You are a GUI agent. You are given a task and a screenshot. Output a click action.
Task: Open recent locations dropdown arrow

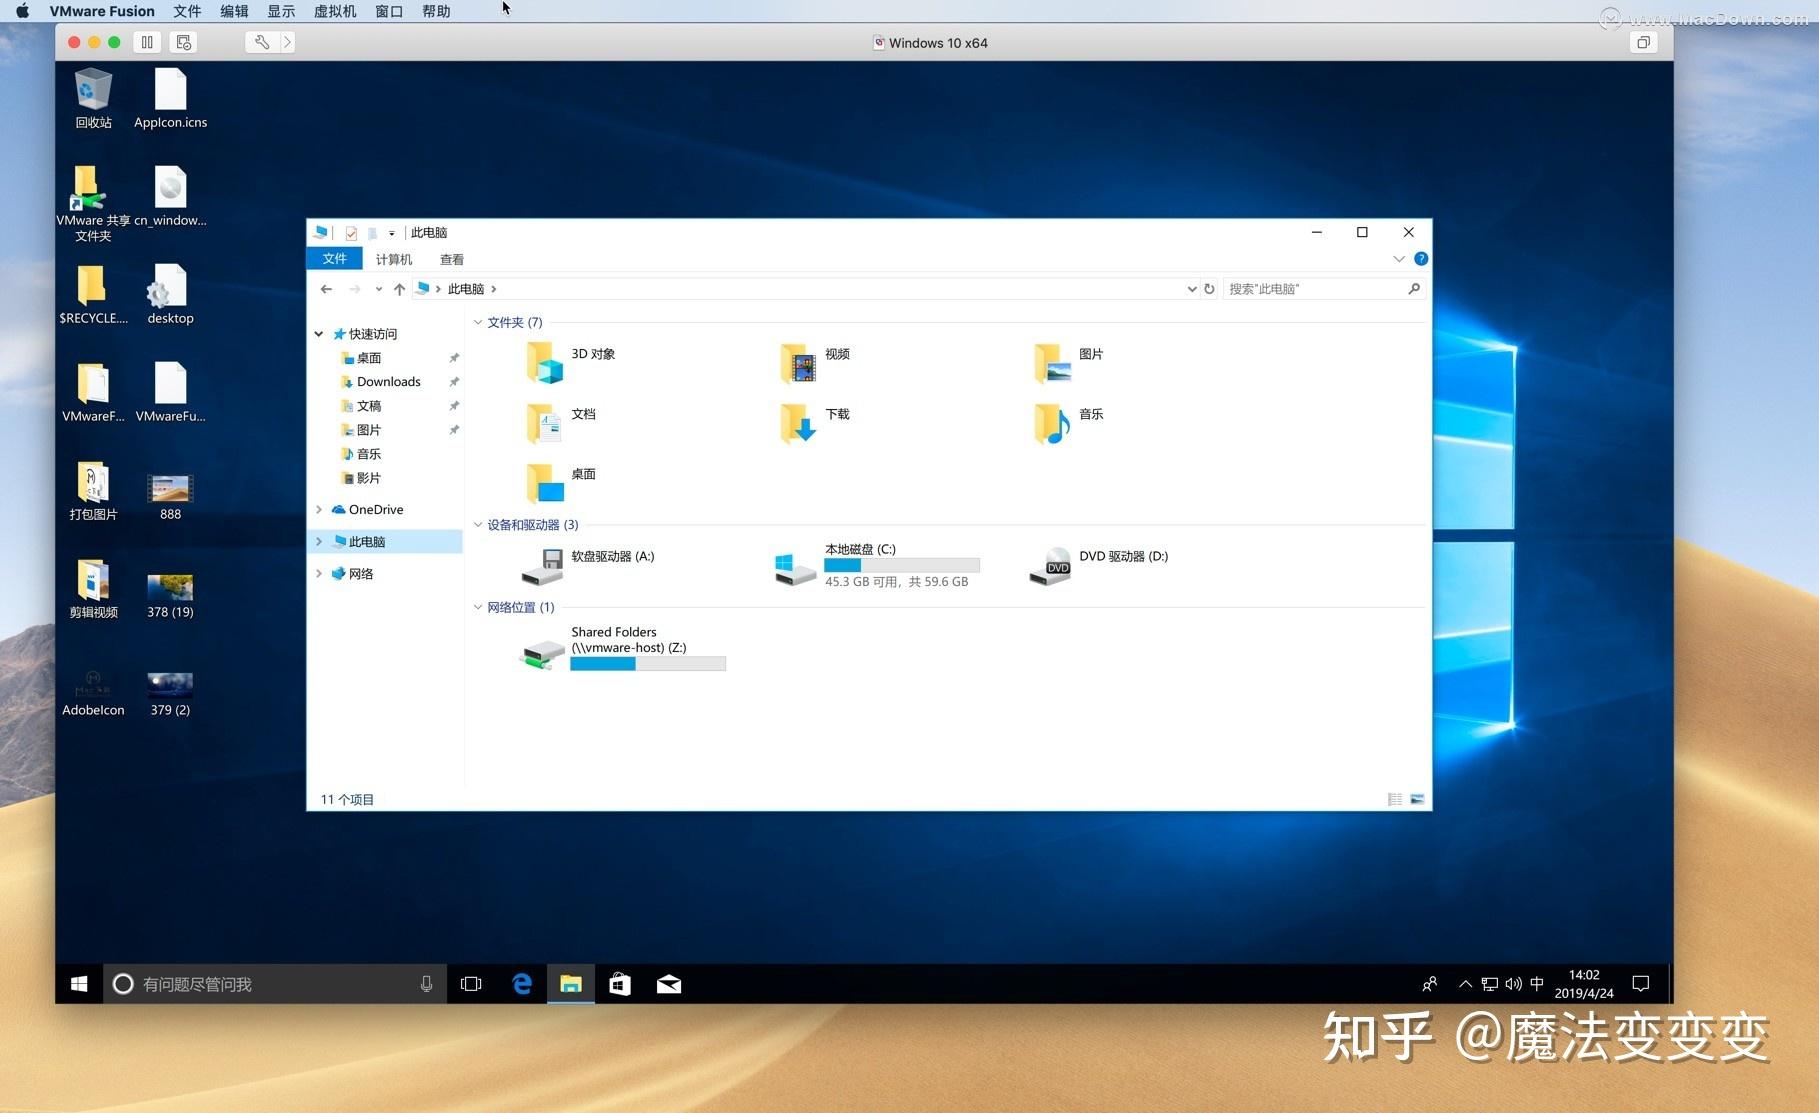click(x=378, y=289)
